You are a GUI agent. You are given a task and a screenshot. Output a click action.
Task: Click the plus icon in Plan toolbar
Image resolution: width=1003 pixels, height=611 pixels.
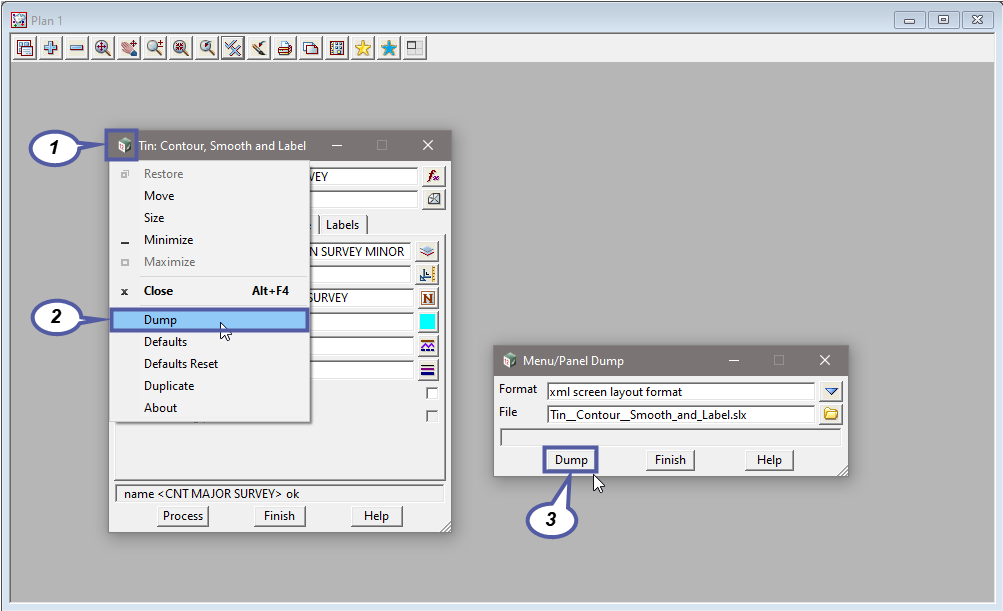pyautogui.click(x=51, y=48)
